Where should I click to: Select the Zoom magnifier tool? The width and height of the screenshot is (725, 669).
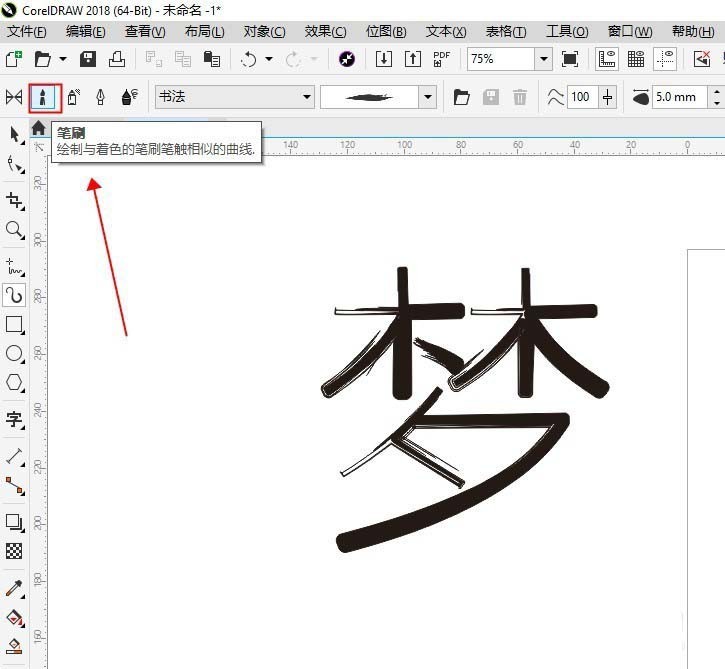coord(14,230)
